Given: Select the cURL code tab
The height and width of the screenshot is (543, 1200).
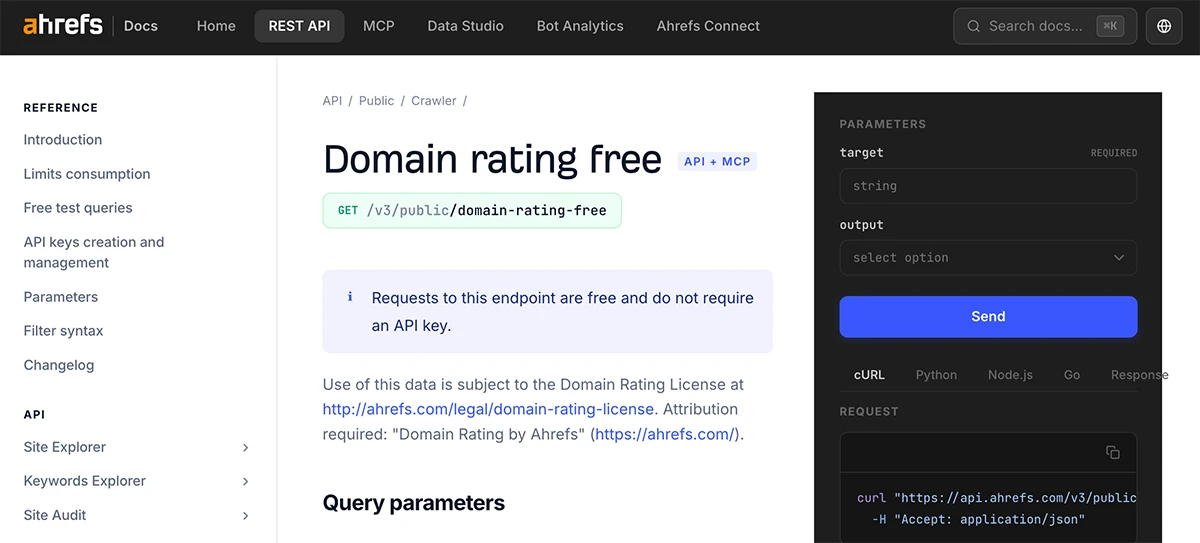Looking at the screenshot, I should (x=869, y=375).
